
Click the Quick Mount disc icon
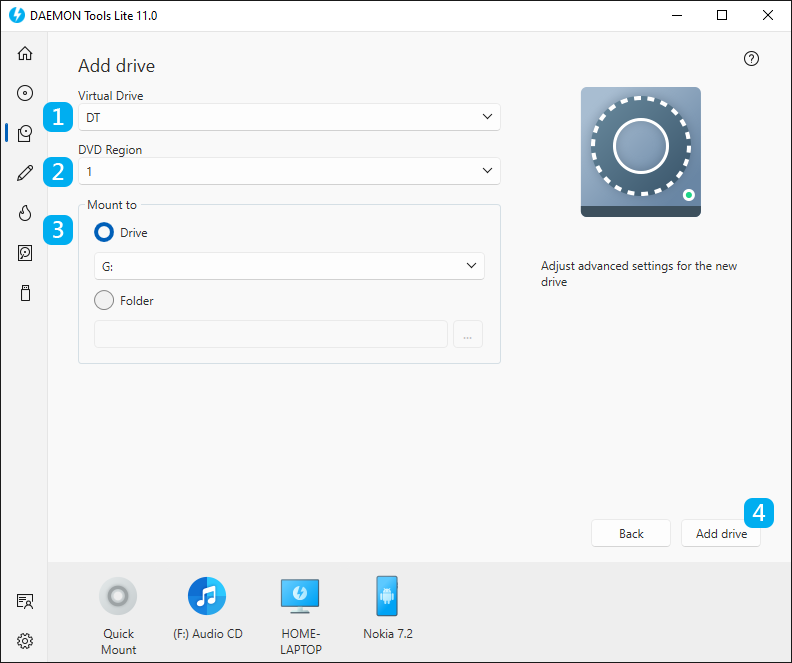coord(118,596)
